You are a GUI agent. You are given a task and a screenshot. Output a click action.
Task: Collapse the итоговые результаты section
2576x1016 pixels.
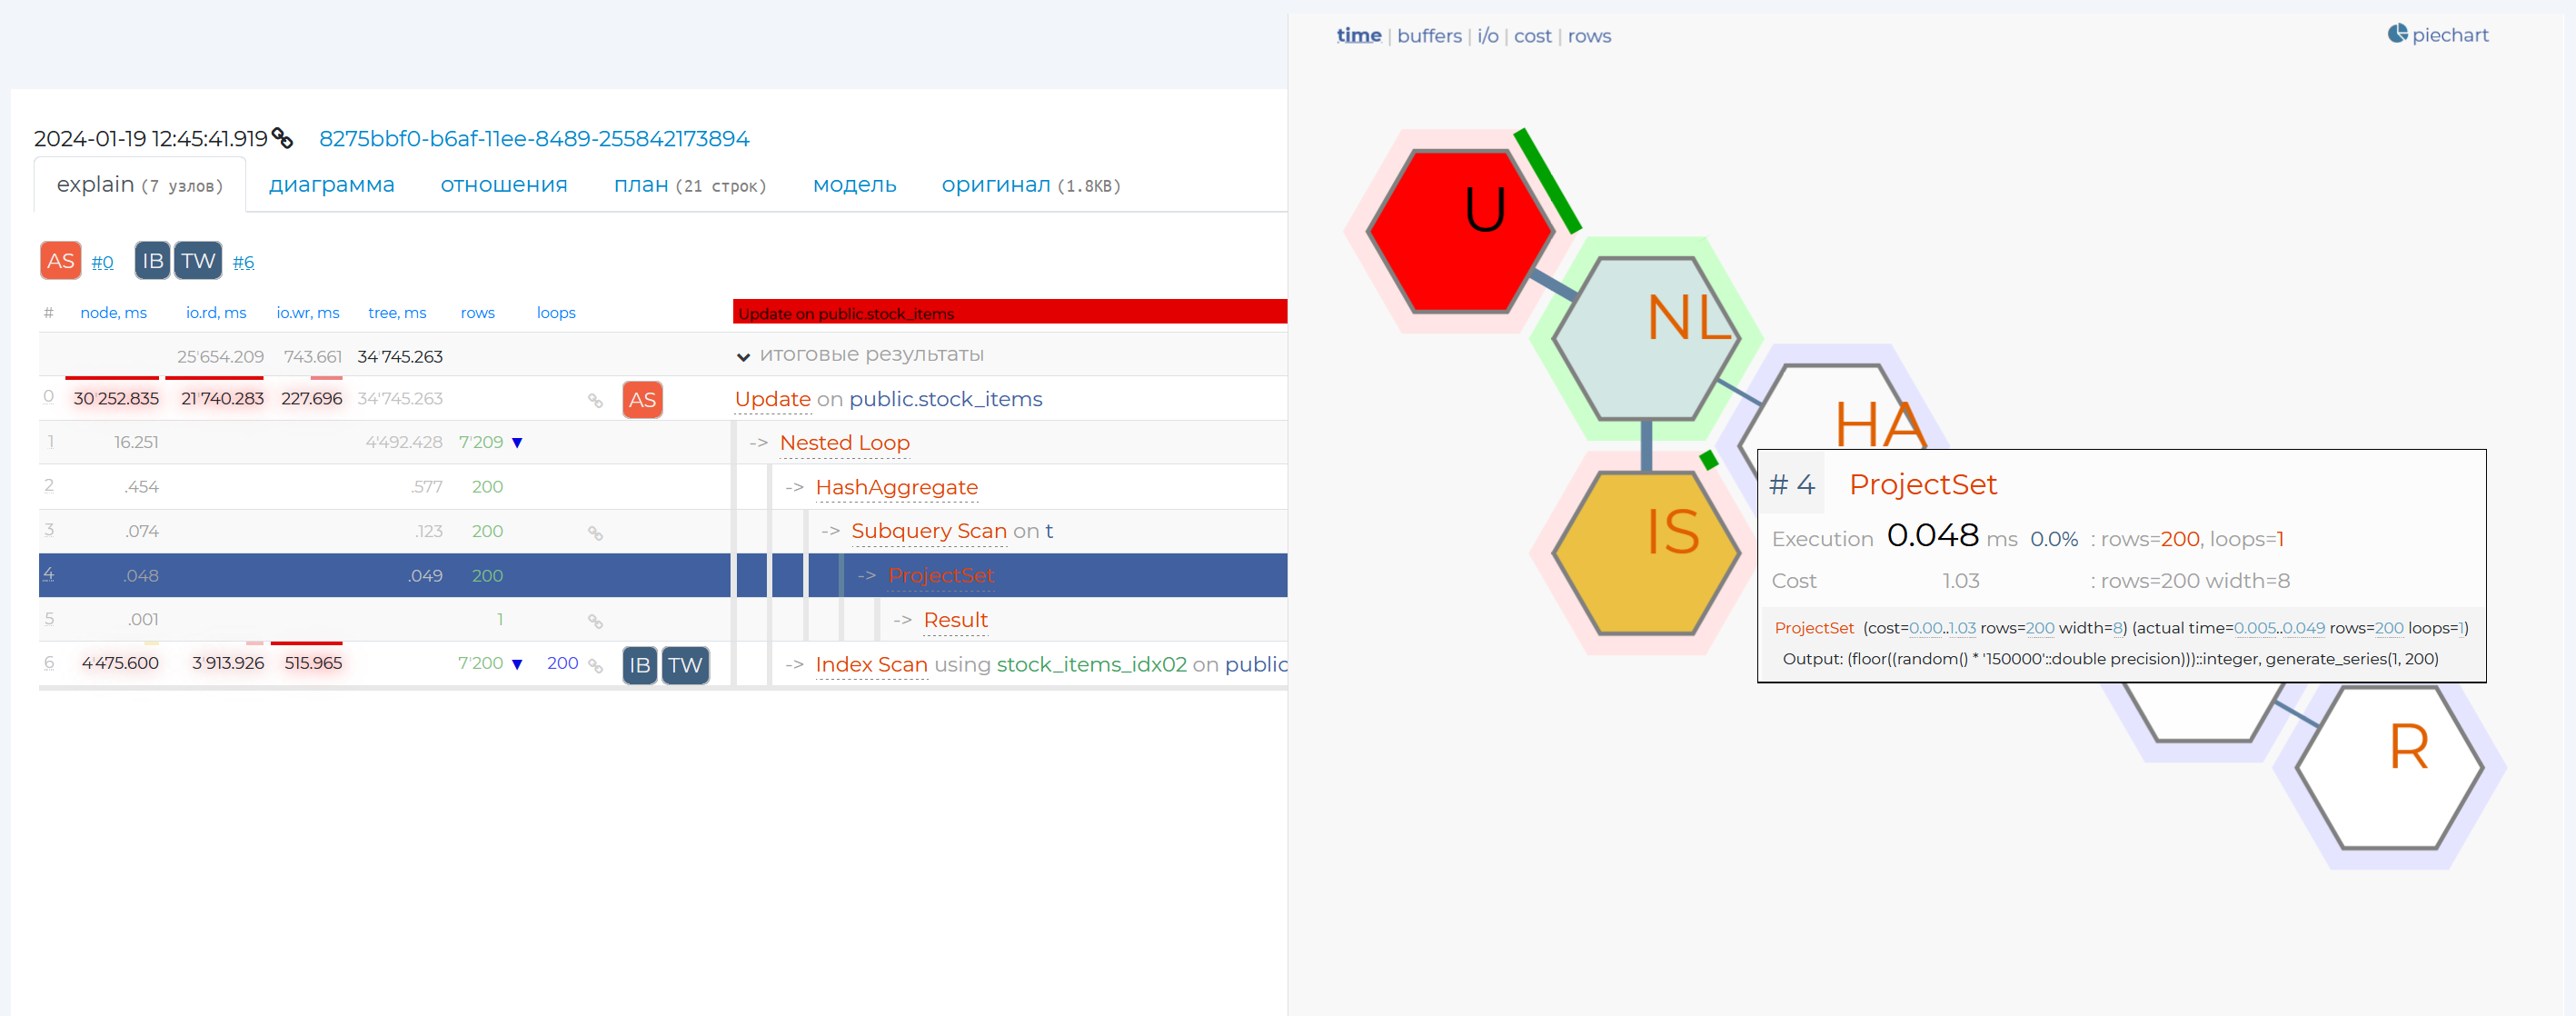tap(743, 357)
